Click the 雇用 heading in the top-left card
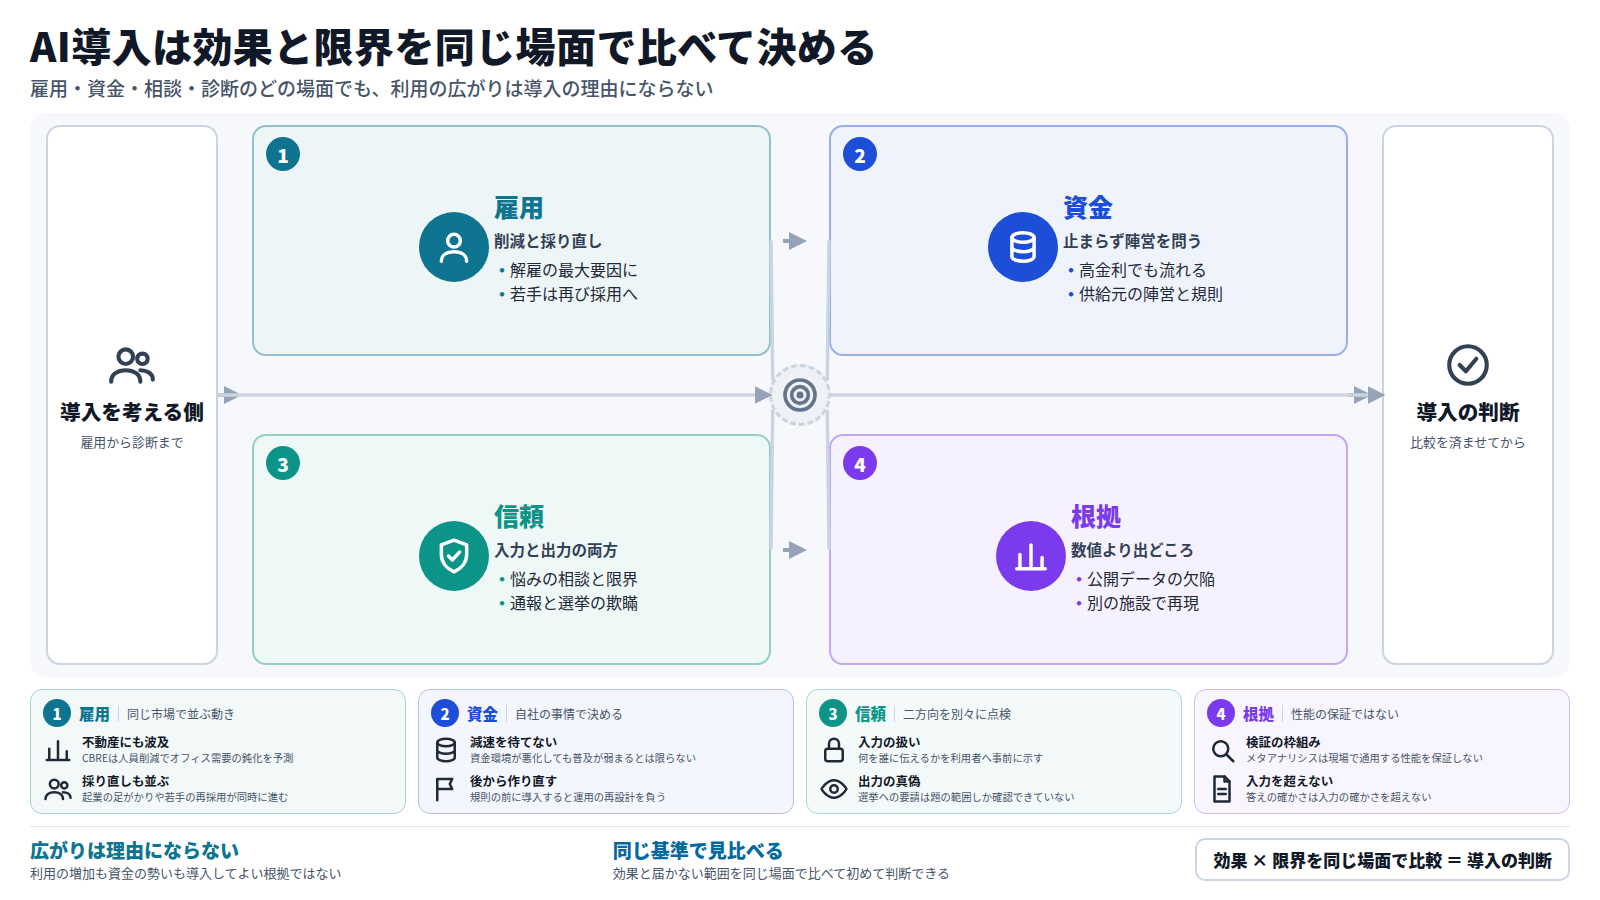The height and width of the screenshot is (900, 1600). point(519,208)
